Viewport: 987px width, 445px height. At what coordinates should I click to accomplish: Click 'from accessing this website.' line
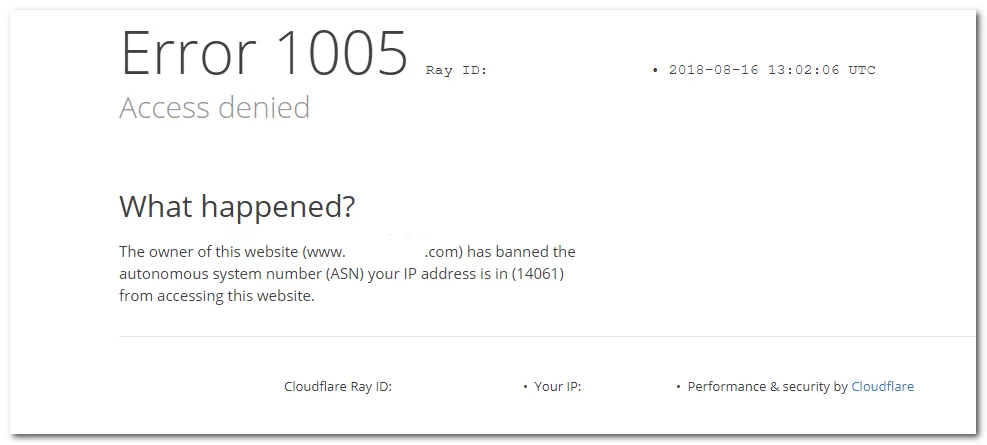pyautogui.click(x=217, y=295)
